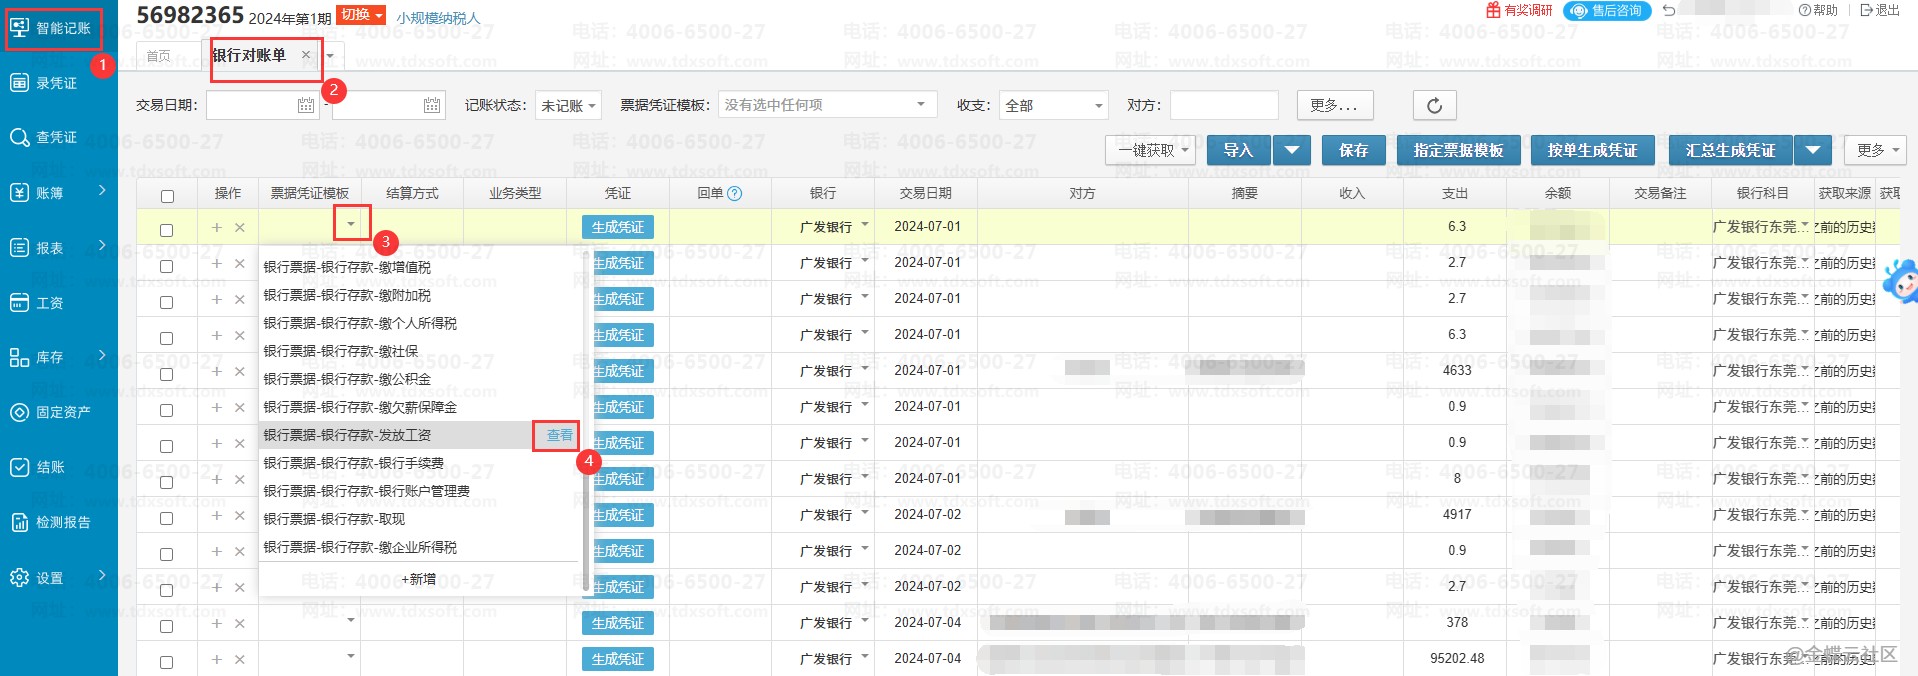Expand the 记账状态 dropdown showing 未记账
This screenshot has width=1918, height=676.
pos(568,105)
